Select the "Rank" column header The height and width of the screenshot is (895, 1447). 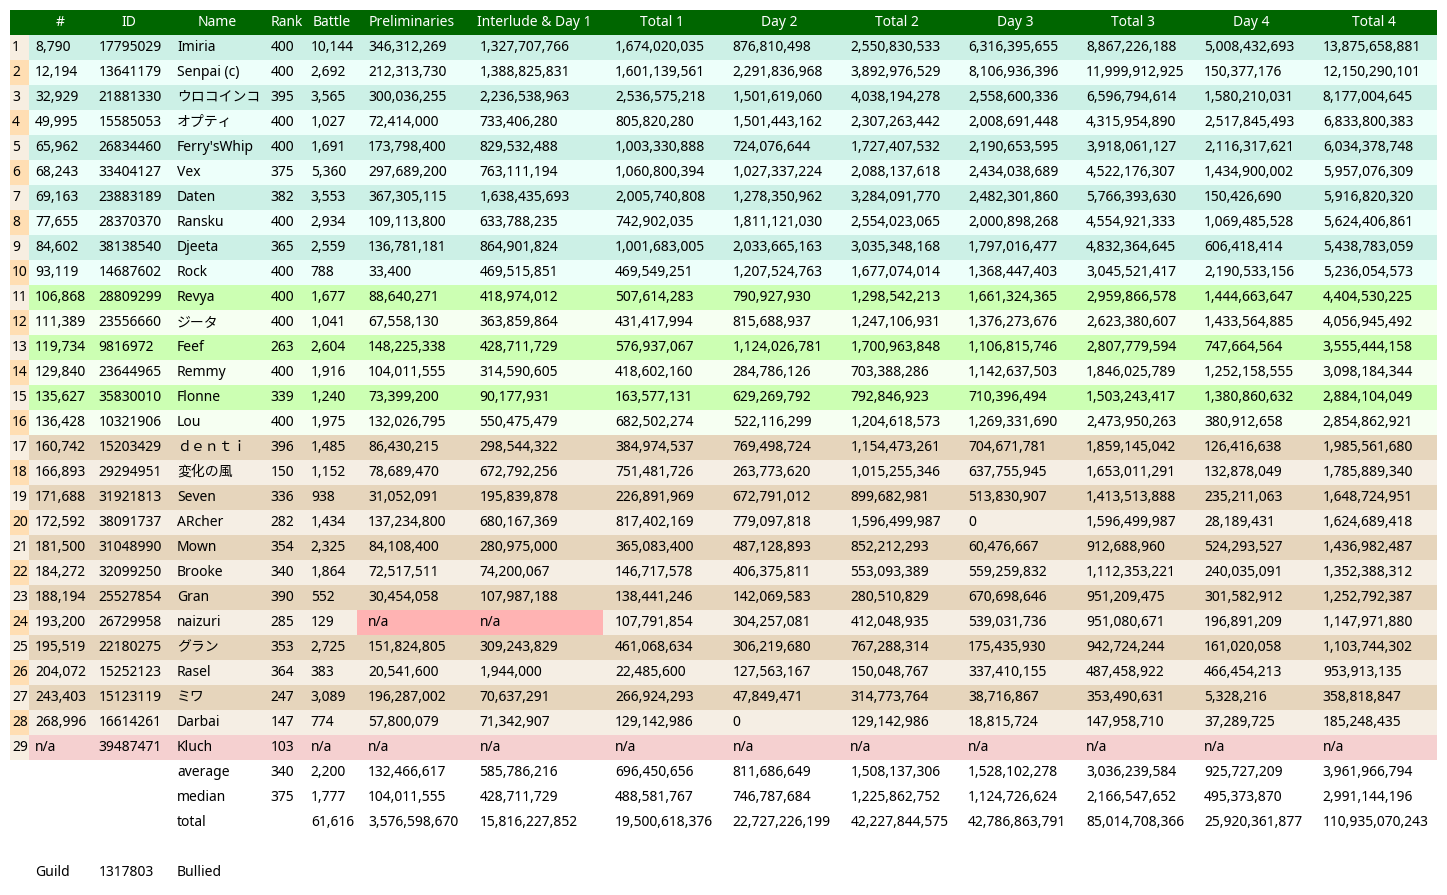click(286, 21)
